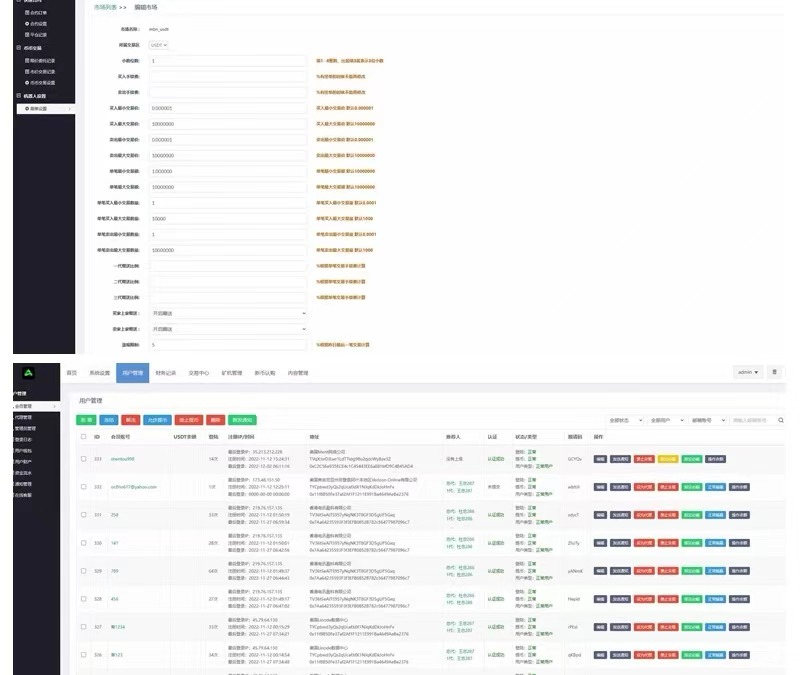The image size is (800, 675).
Task: Tick the checkbox for user ID 333
Action: 84,459
